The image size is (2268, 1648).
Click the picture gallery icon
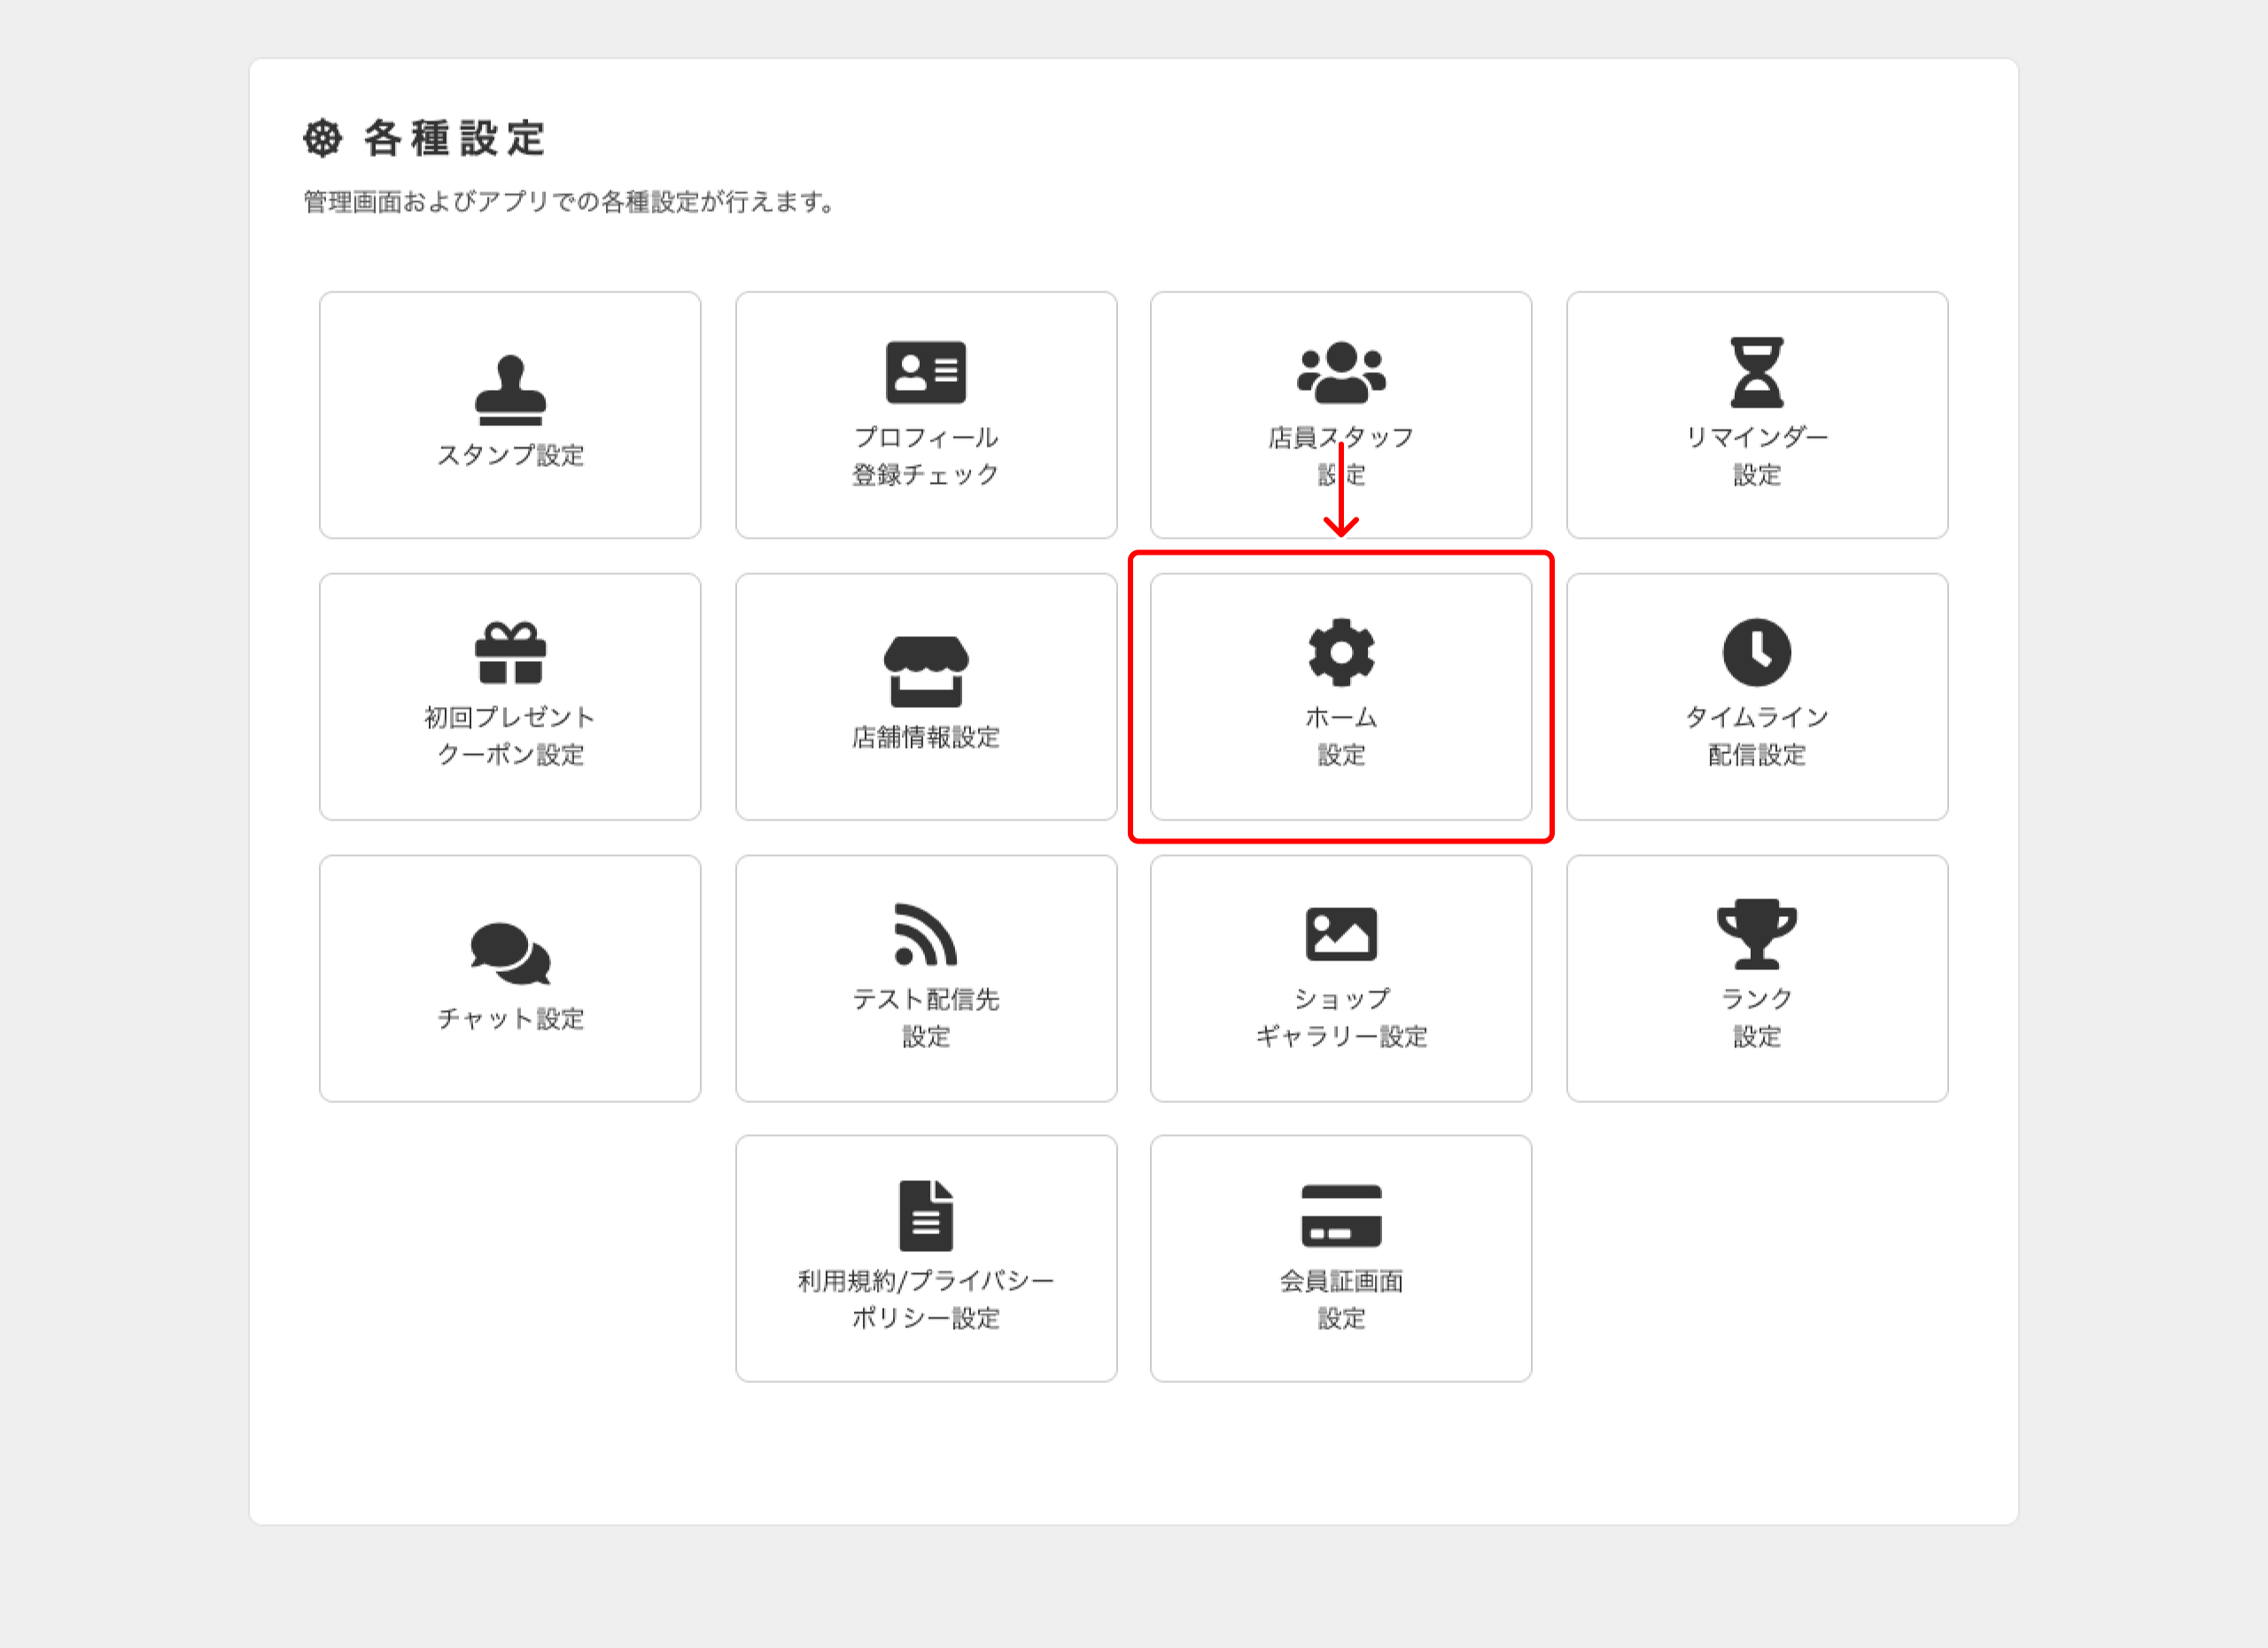coord(1341,934)
